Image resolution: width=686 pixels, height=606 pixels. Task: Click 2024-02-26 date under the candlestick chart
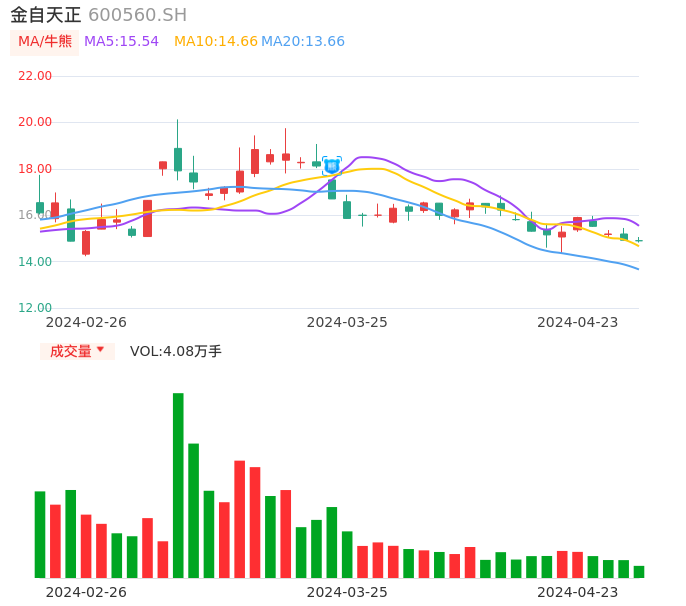tap(86, 322)
